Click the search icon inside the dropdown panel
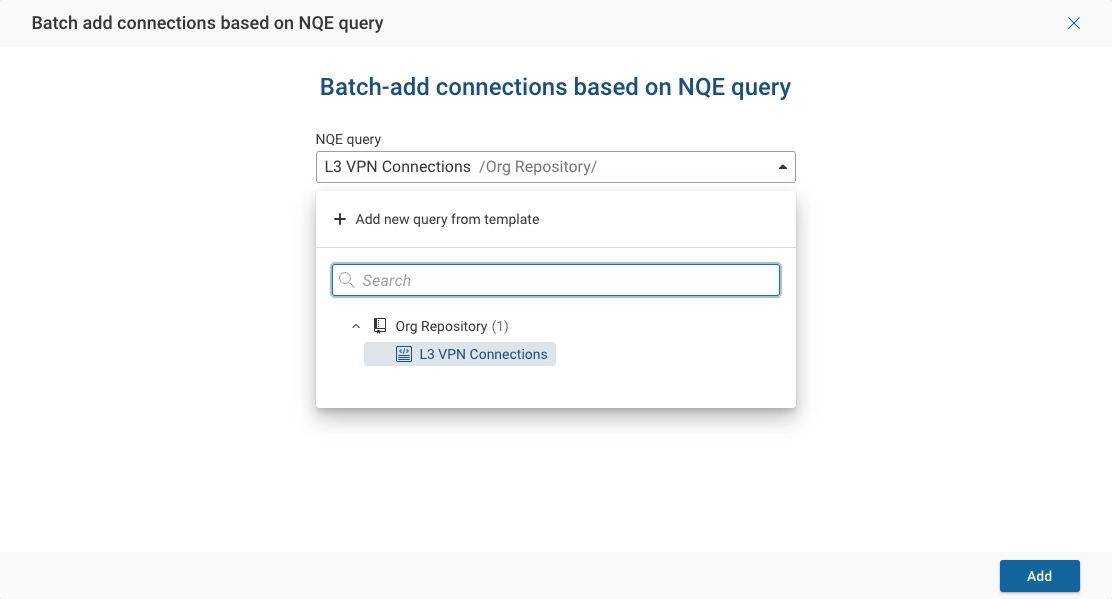Screen dimensions: 1112x599 coord(347,280)
